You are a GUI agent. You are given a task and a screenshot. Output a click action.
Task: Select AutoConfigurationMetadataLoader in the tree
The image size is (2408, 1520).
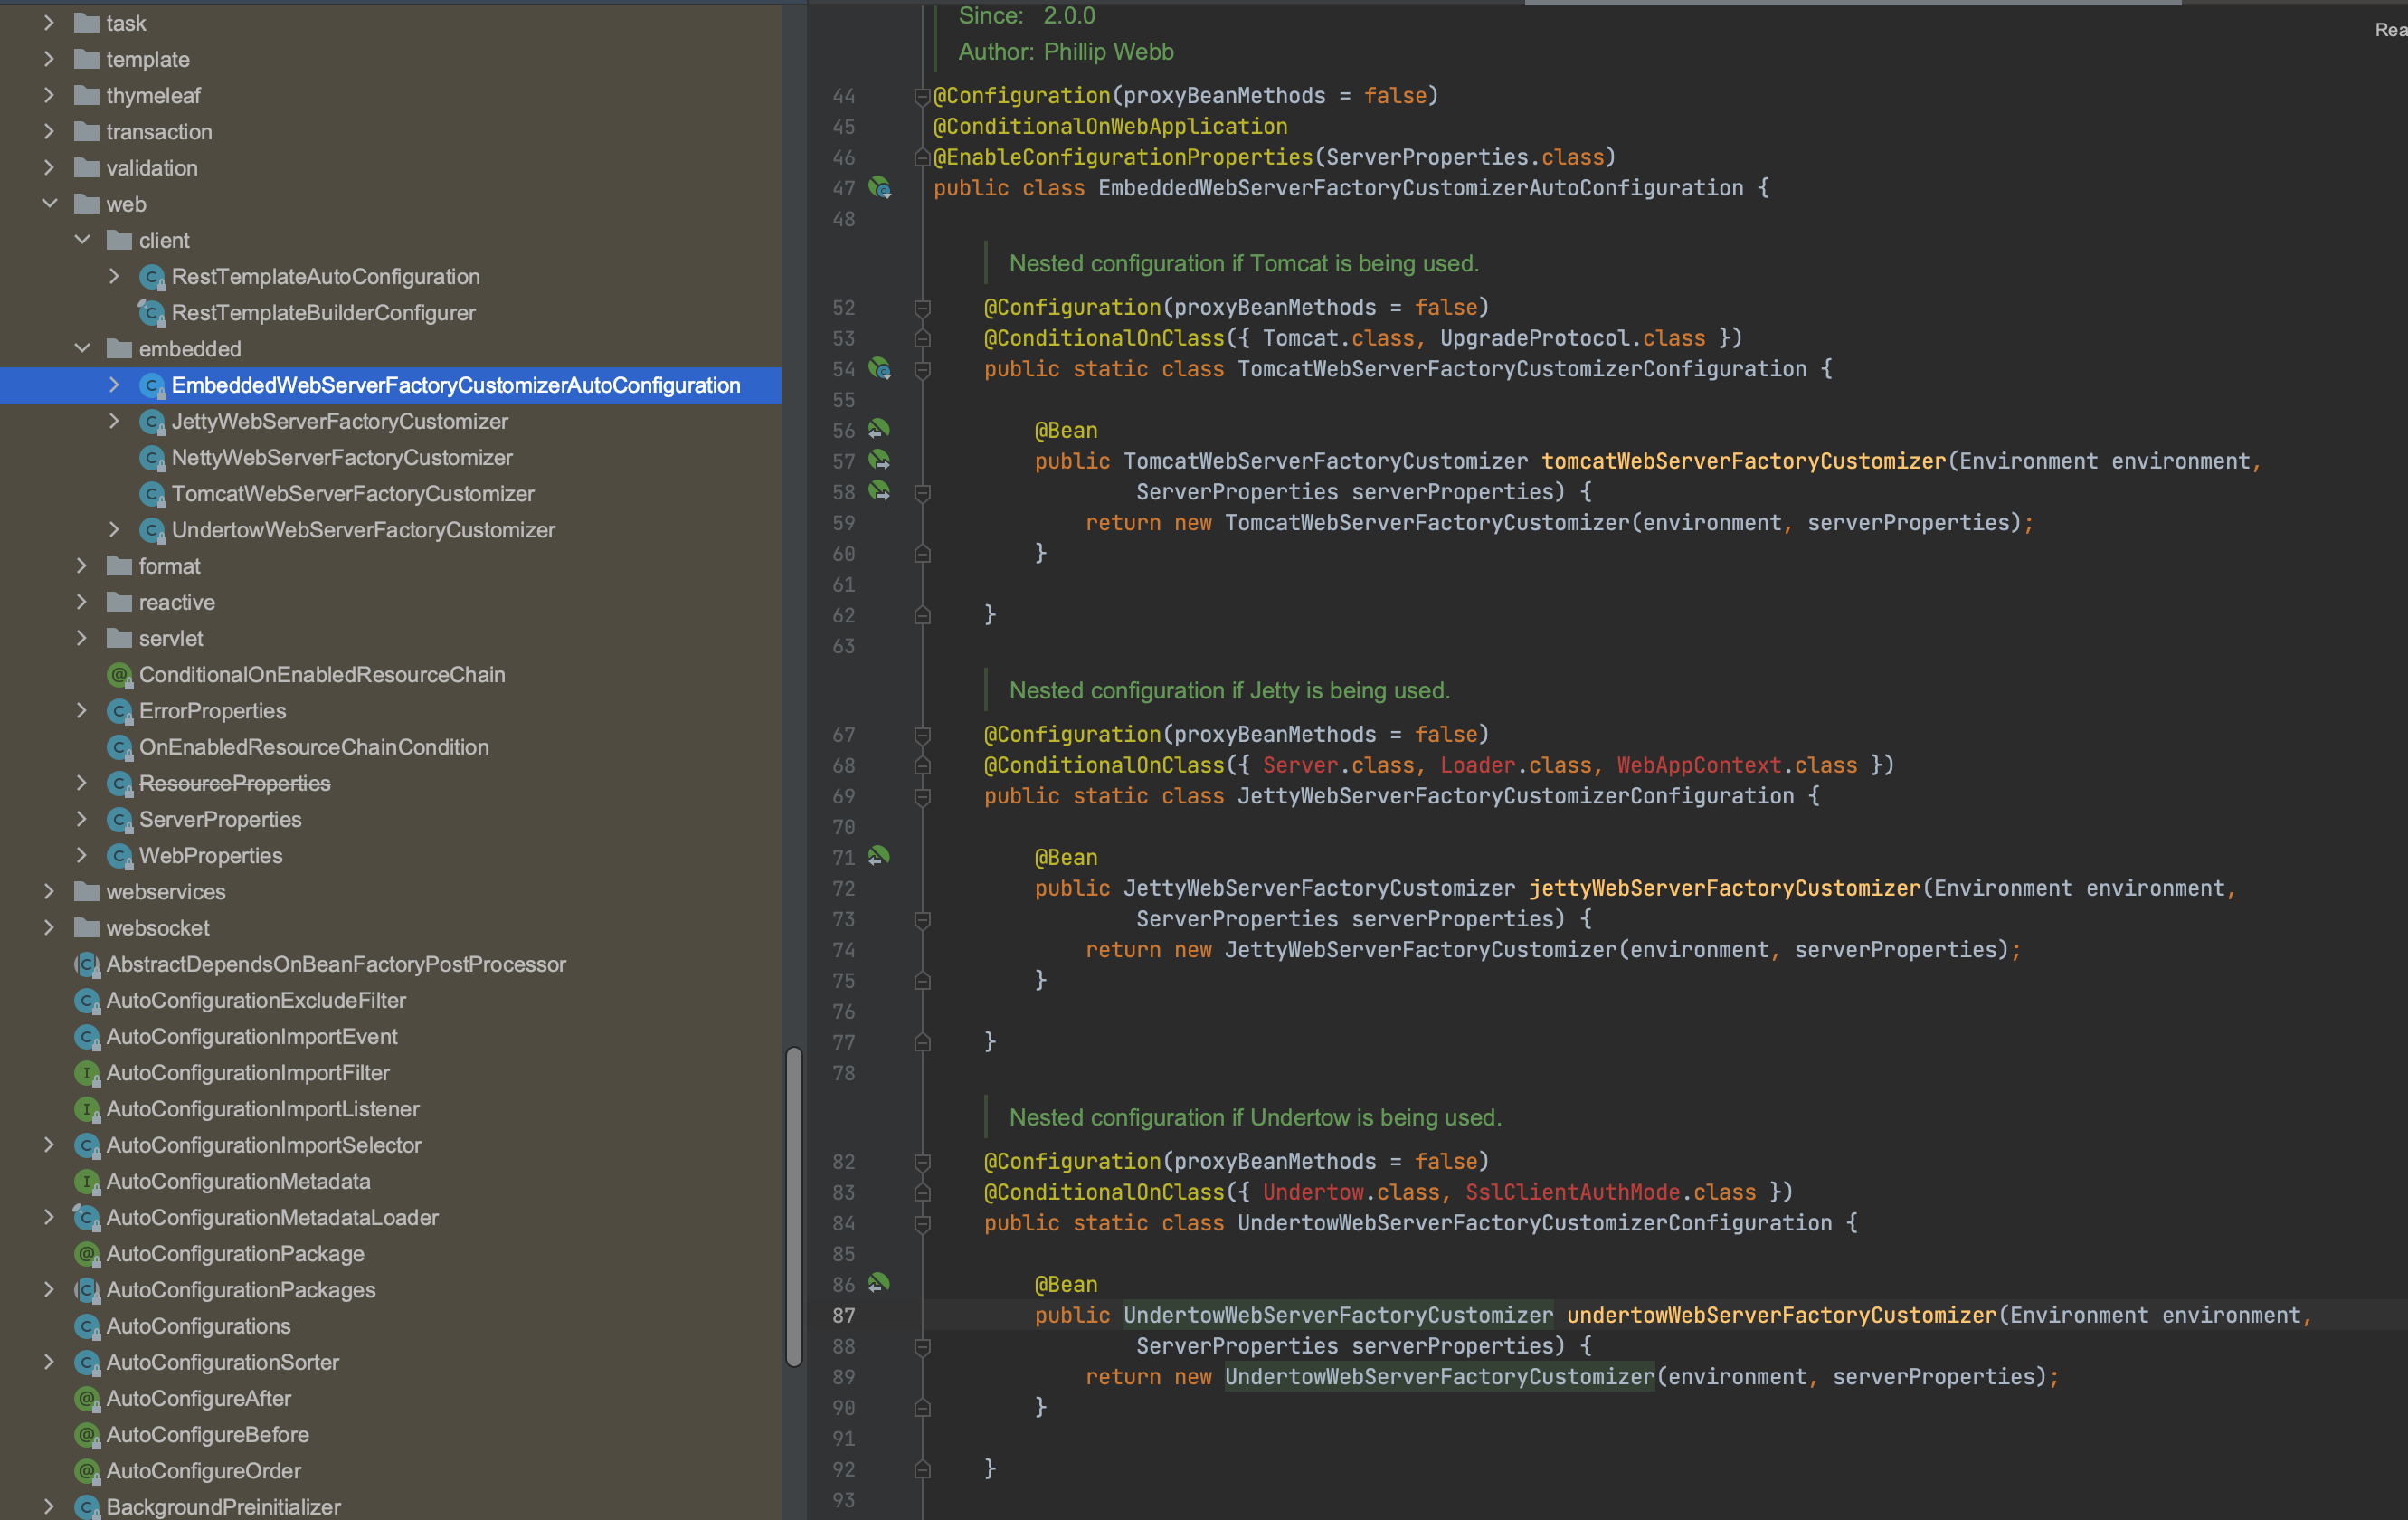(273, 1218)
